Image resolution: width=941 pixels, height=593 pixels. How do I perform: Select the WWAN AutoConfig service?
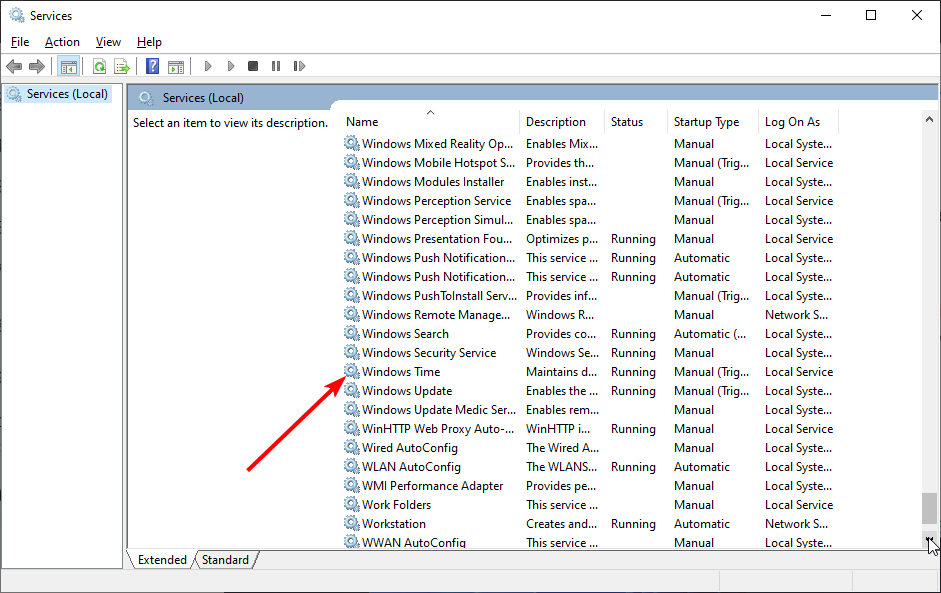(589, 542)
